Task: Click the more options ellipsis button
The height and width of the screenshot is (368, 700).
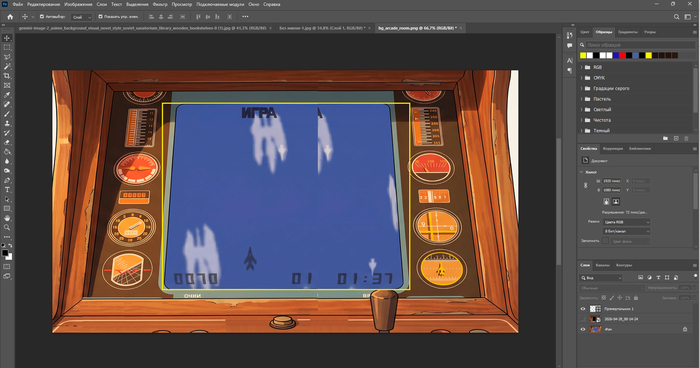Action: click(245, 17)
